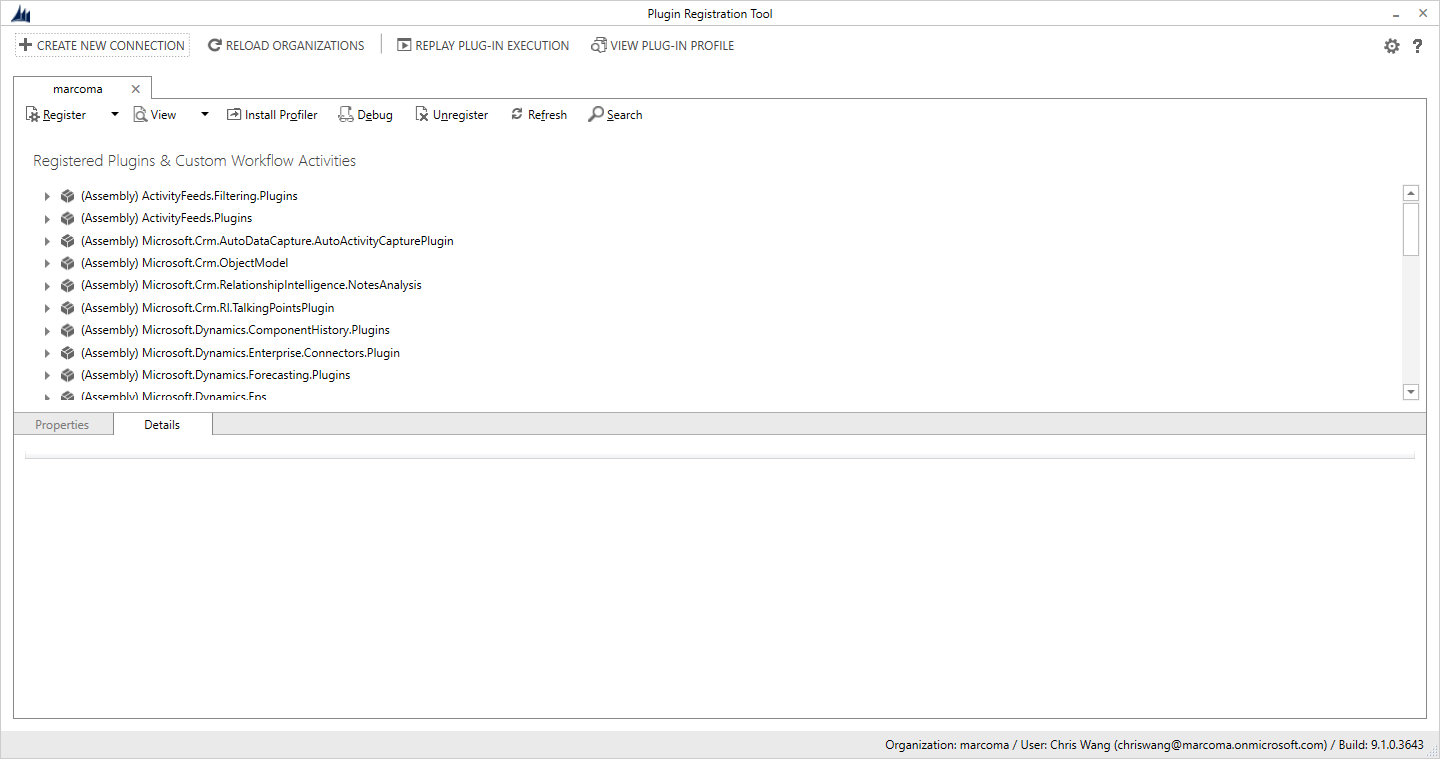Click the Debug button label
The image size is (1440, 759).
pyautogui.click(x=375, y=115)
